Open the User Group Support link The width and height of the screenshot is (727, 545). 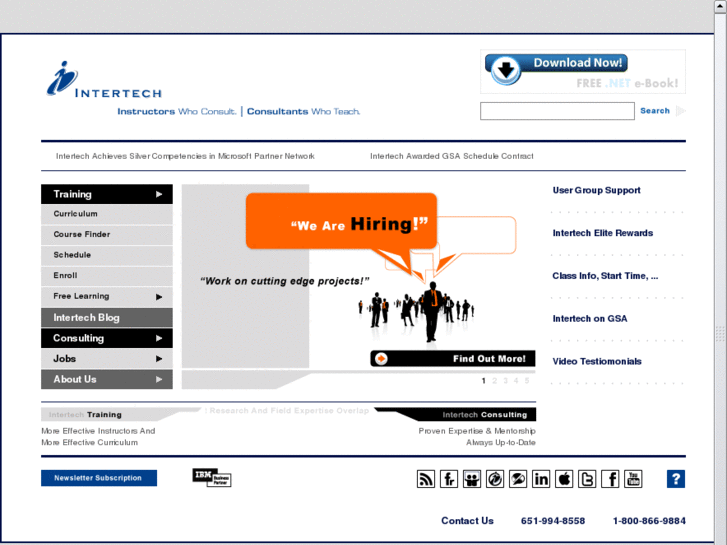tap(596, 190)
